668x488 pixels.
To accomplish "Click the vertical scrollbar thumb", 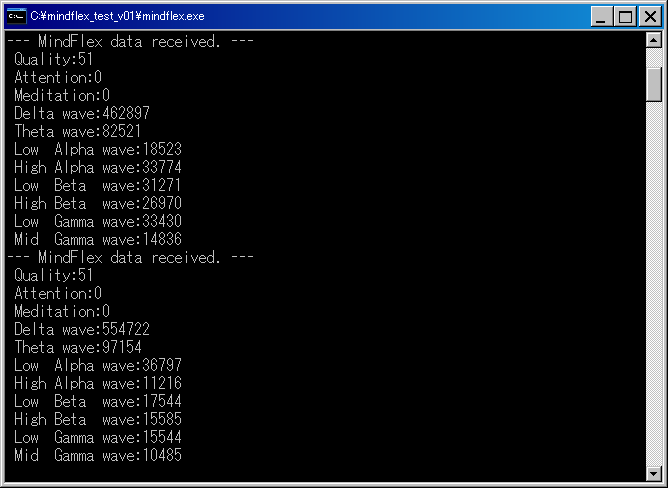I will [654, 84].
